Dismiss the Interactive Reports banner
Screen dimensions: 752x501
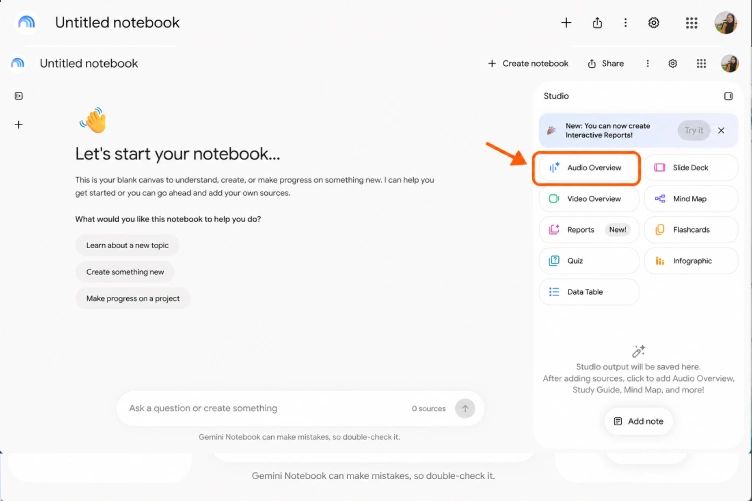721,130
